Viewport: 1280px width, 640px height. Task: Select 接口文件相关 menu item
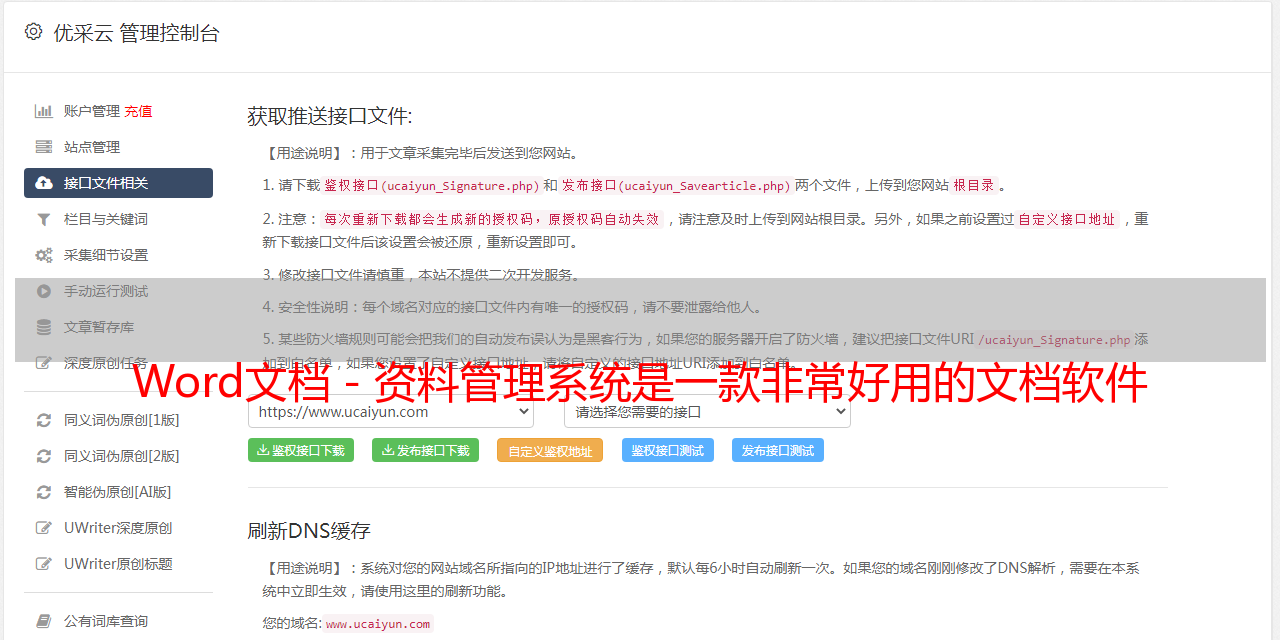(118, 183)
